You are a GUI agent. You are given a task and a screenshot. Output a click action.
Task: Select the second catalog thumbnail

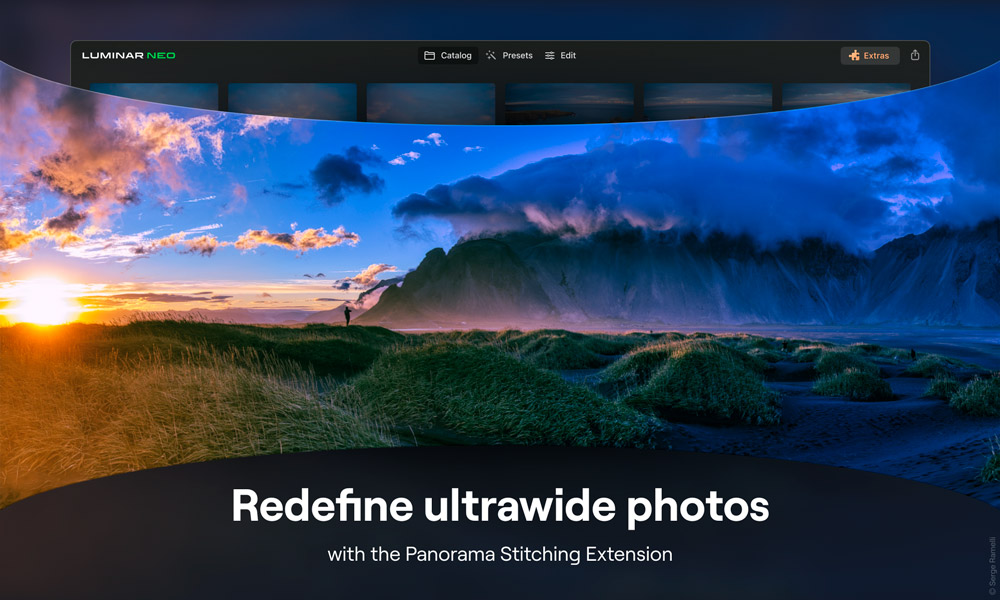[x=292, y=100]
